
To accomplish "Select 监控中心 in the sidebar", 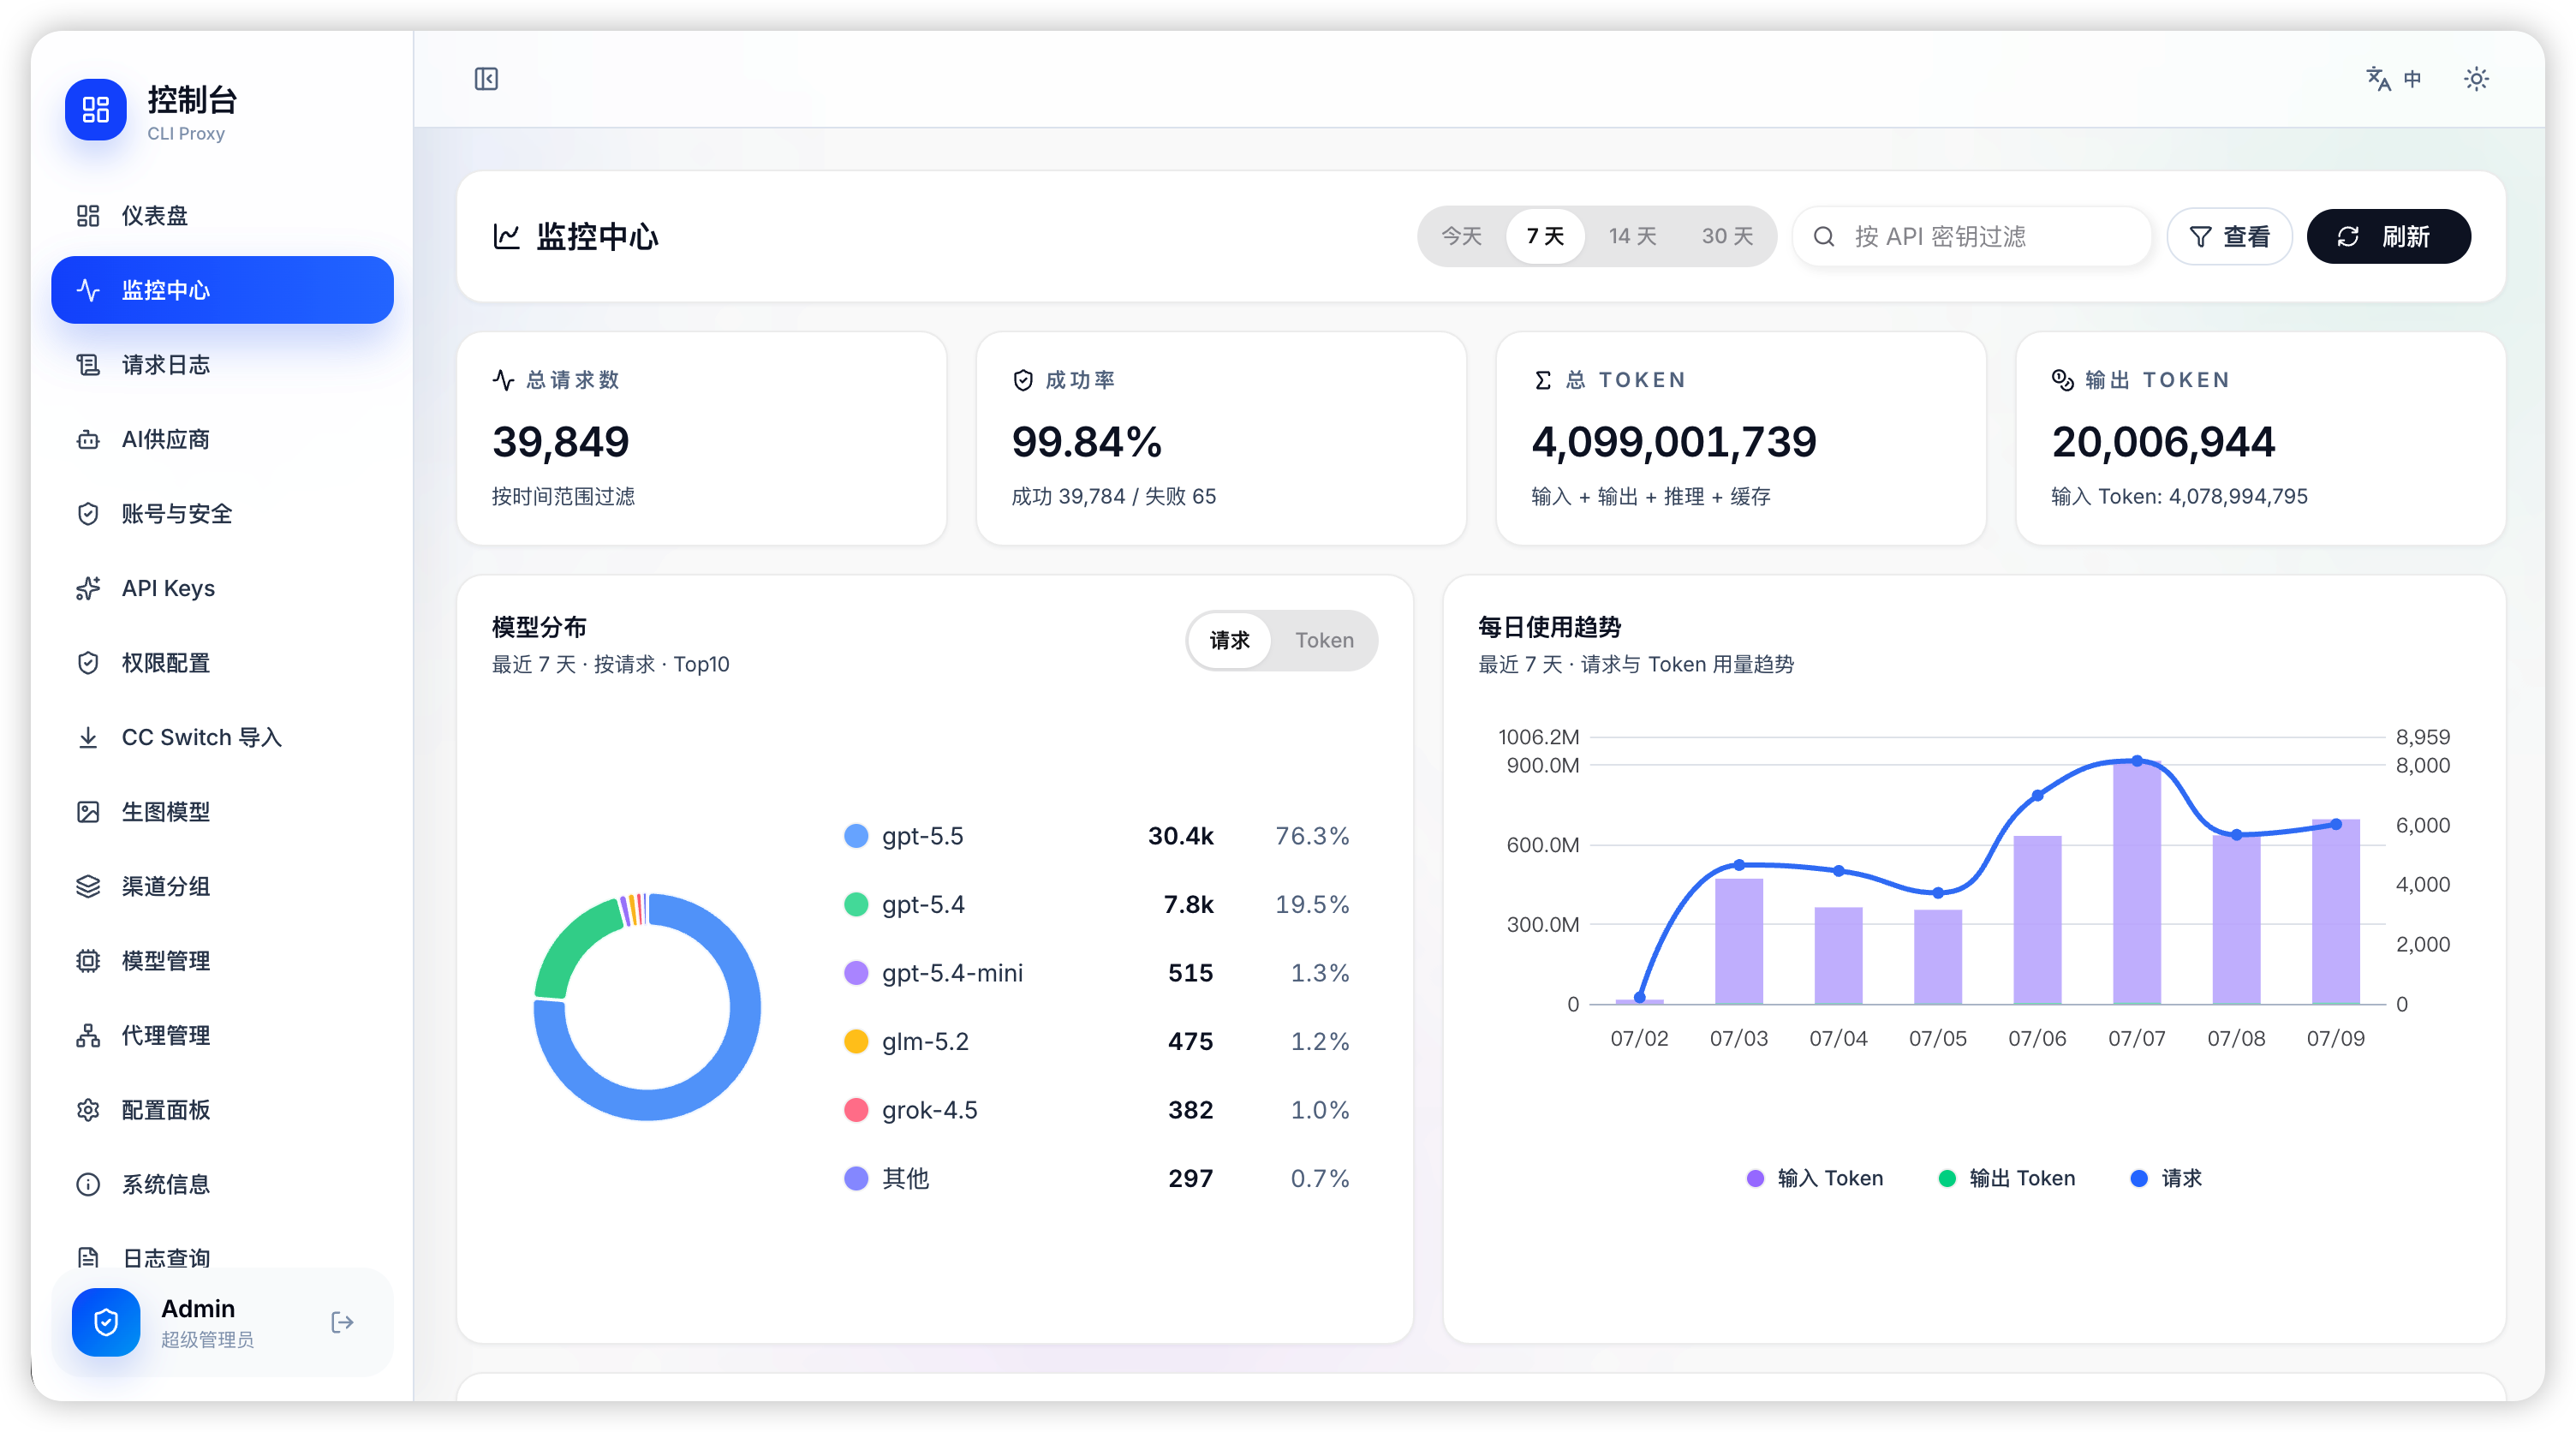I will (222, 290).
